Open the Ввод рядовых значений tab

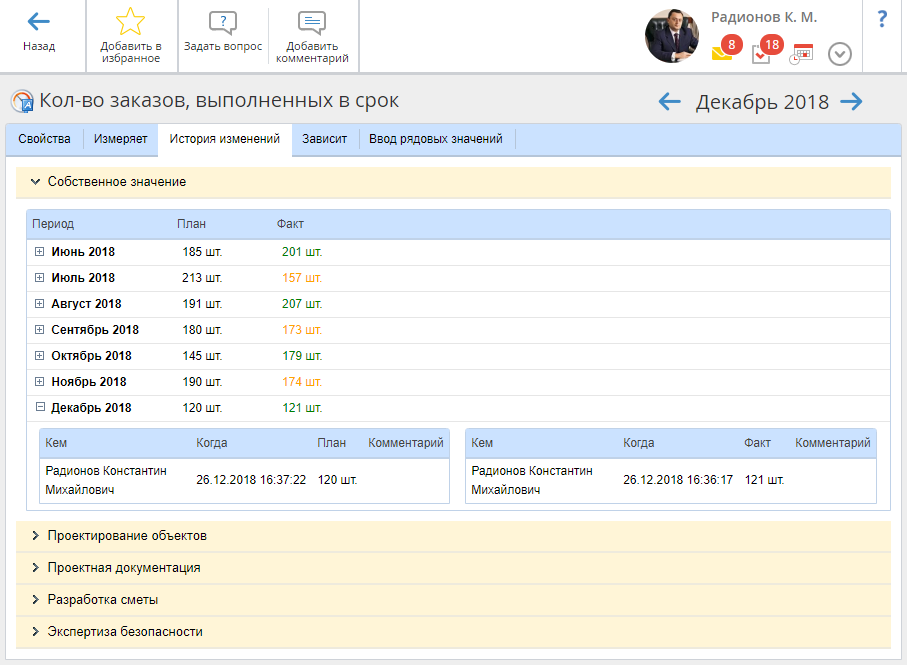coord(435,139)
